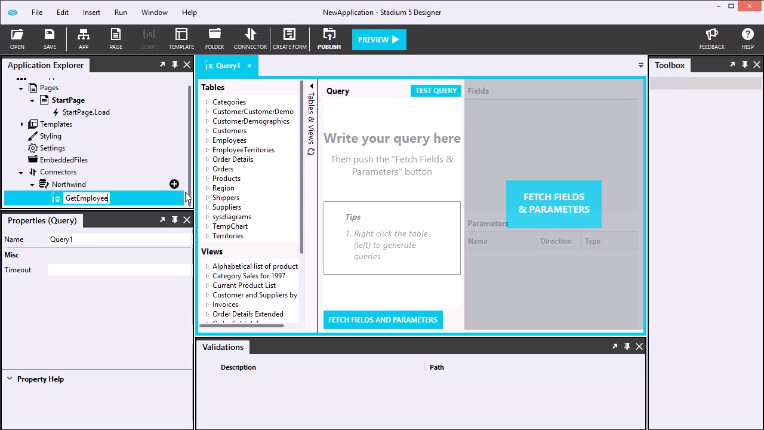Select the Products table

click(x=227, y=178)
